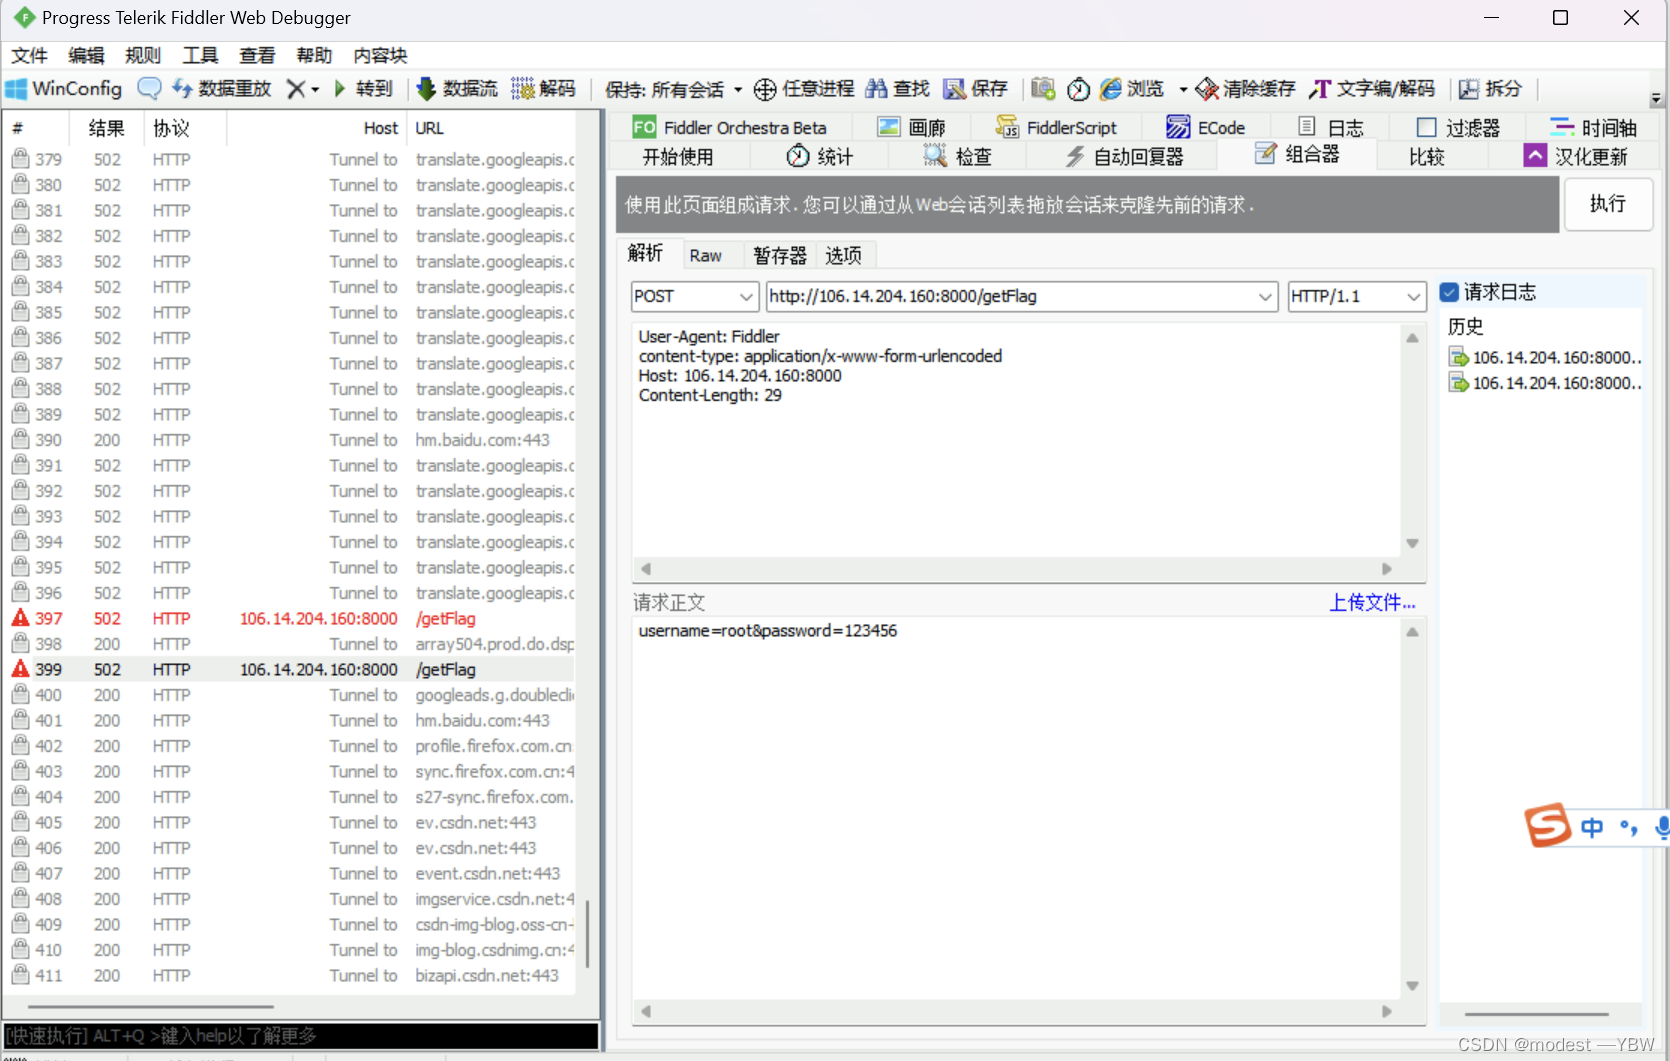Image resolution: width=1670 pixels, height=1061 pixels.
Task: Open the second history entry 106.14.204.160:8000
Action: (1545, 383)
